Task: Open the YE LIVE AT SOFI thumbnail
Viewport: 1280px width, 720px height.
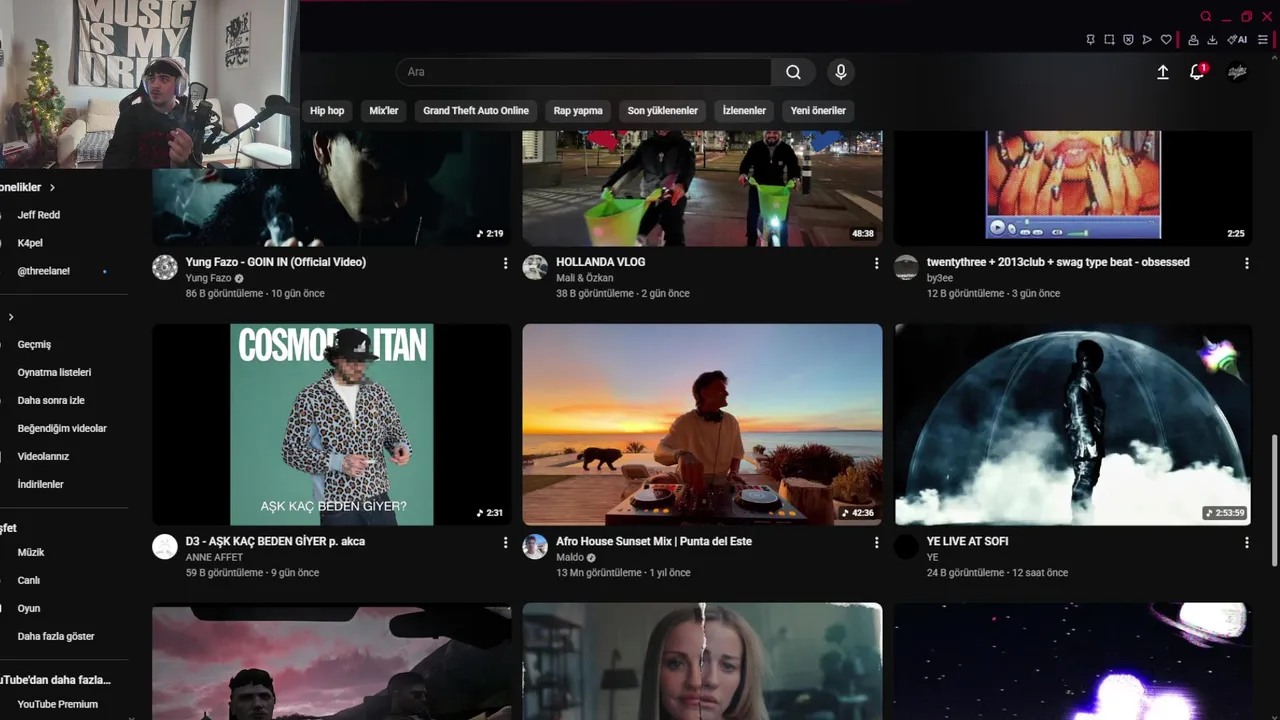Action: (1073, 424)
